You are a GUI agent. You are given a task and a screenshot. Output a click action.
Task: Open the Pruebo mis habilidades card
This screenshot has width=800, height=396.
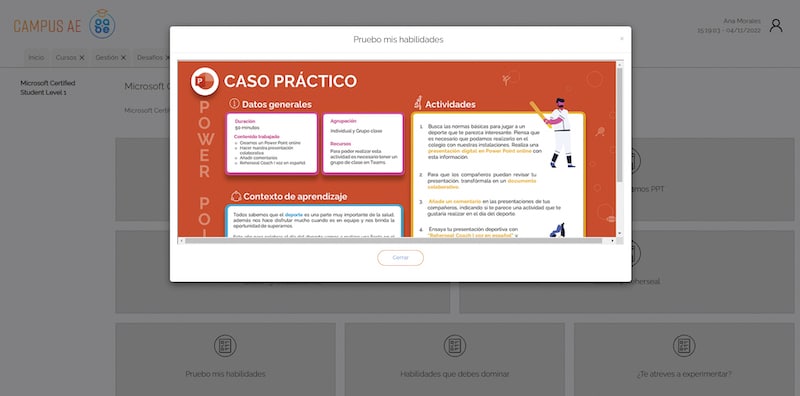point(225,359)
